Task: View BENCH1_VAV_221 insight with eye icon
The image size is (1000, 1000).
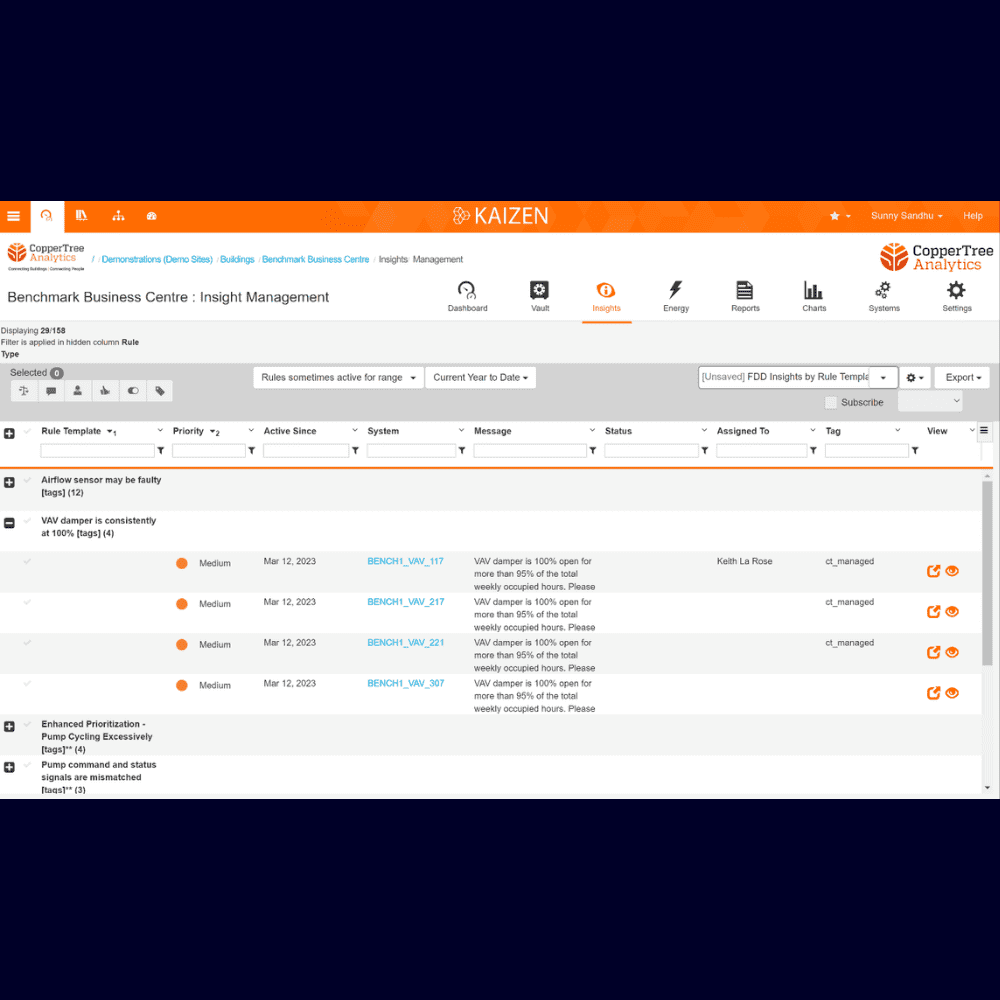Action: 952,652
